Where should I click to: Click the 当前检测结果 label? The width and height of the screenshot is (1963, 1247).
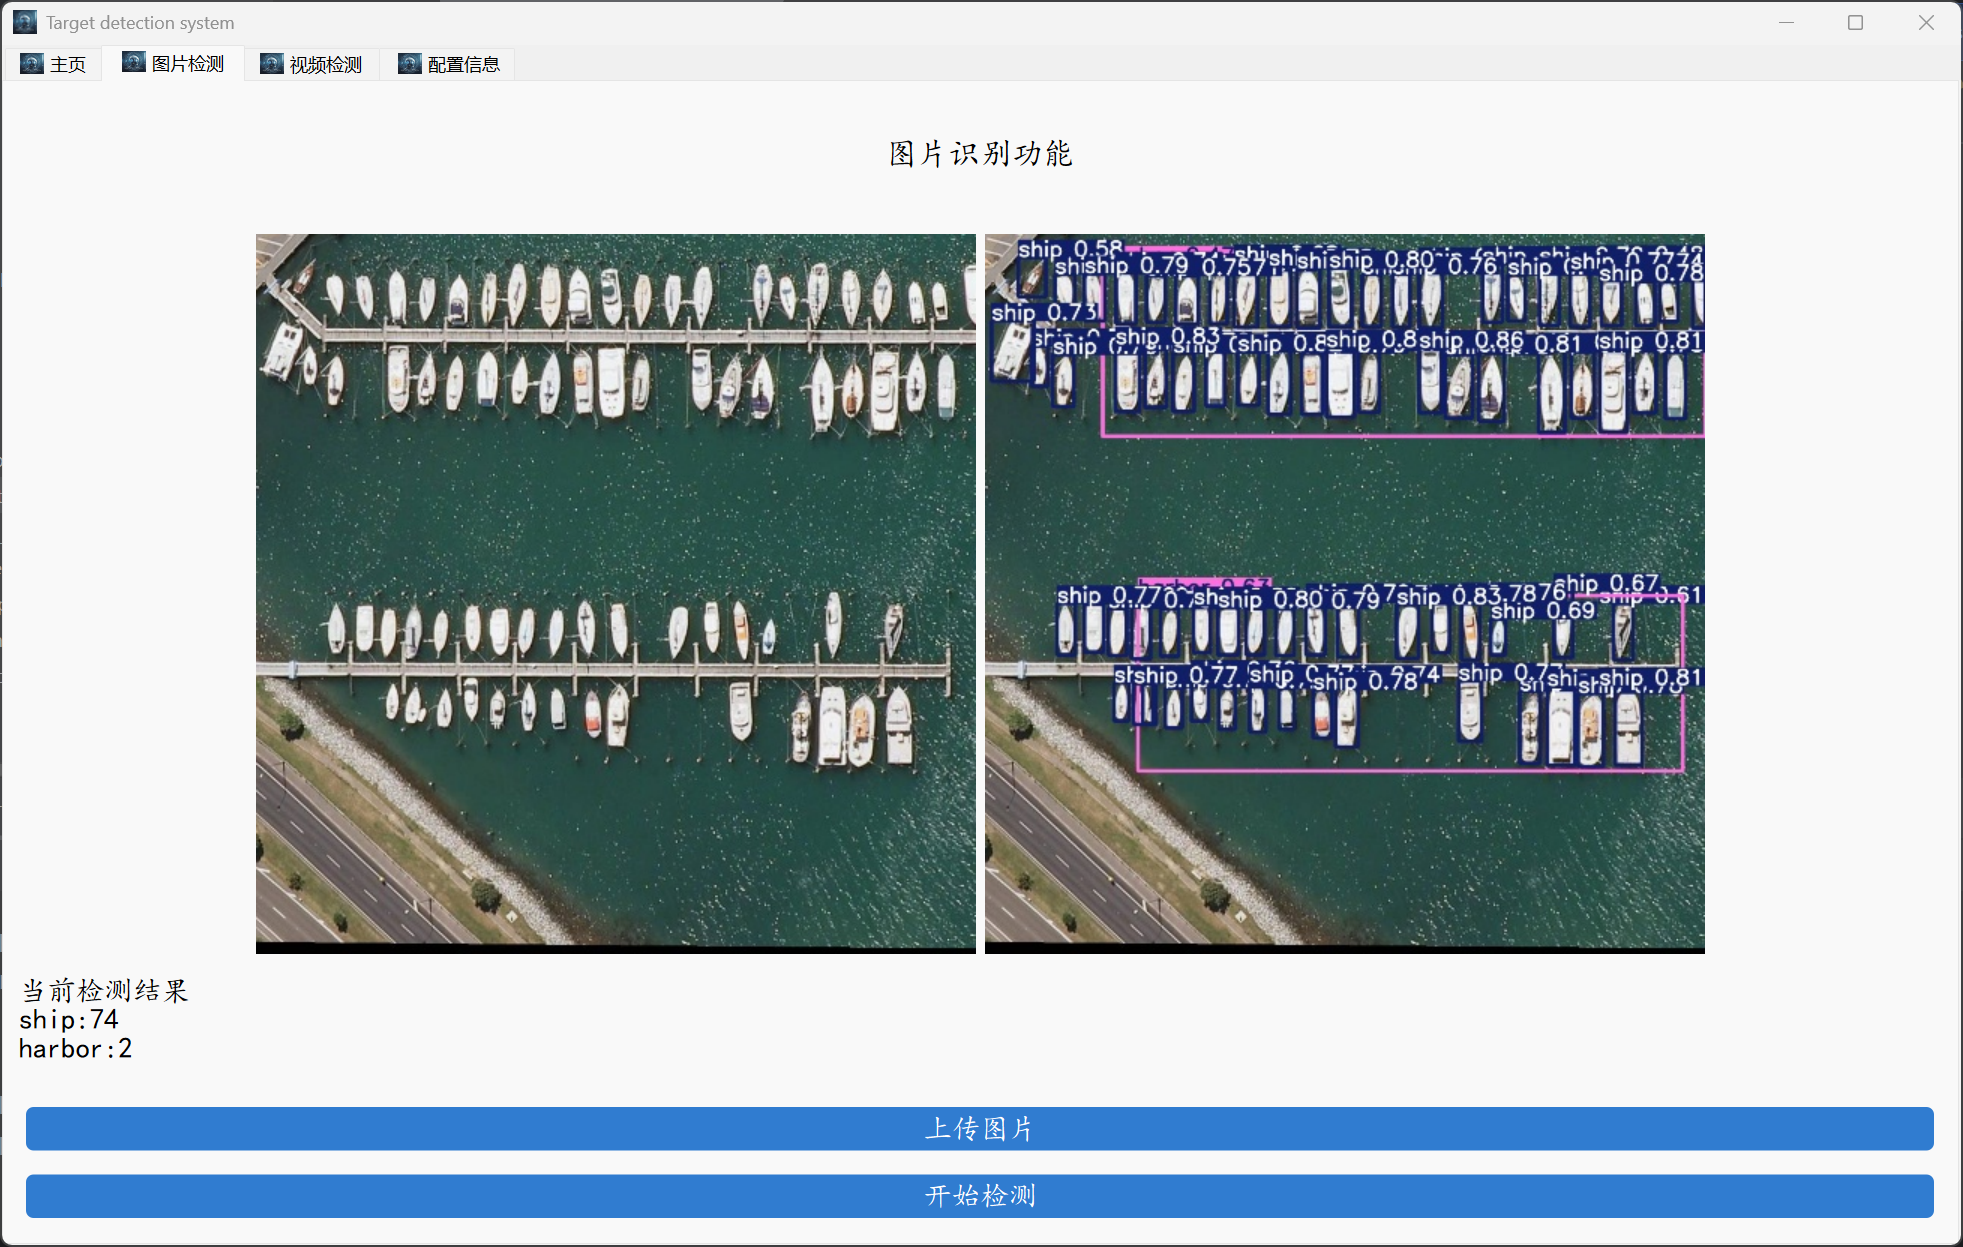(104, 990)
